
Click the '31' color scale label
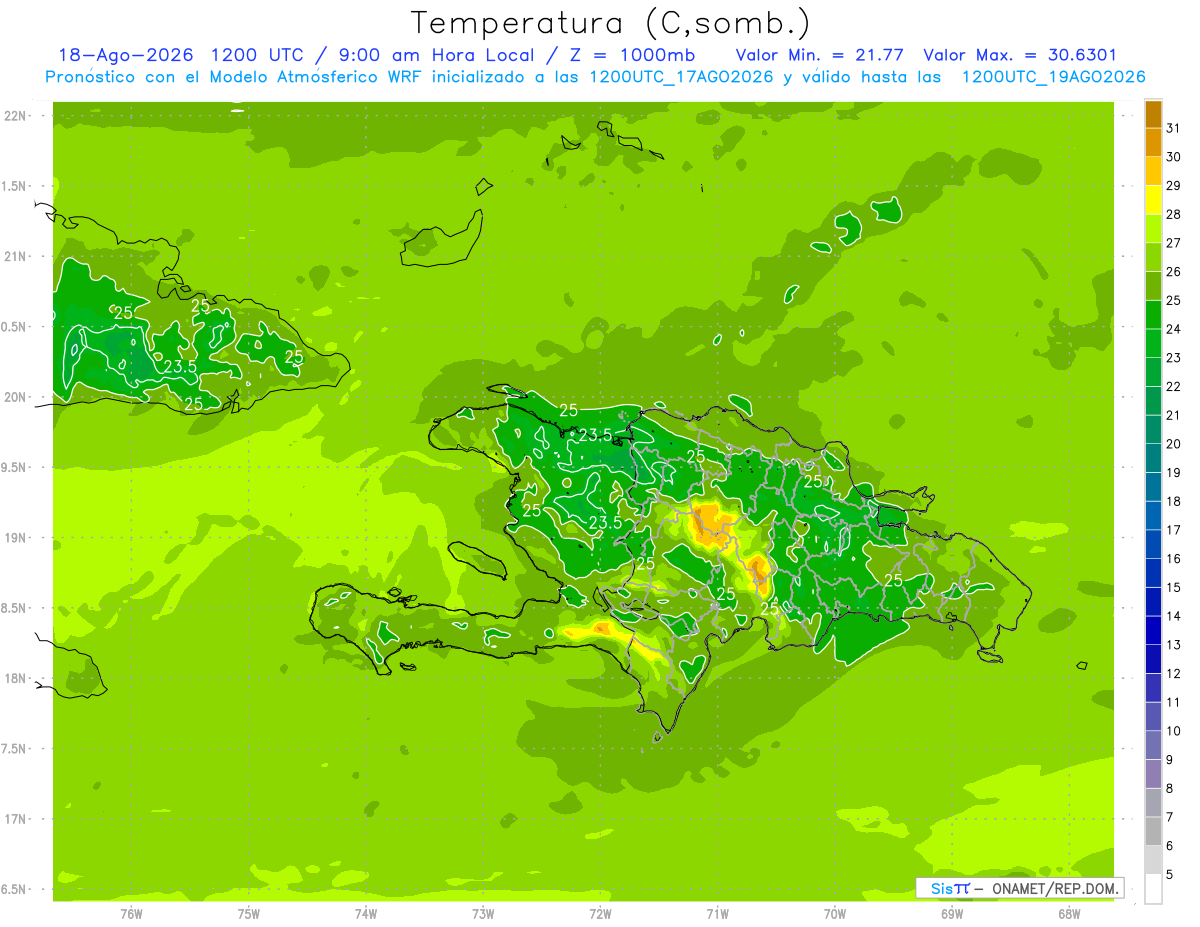point(1173,128)
